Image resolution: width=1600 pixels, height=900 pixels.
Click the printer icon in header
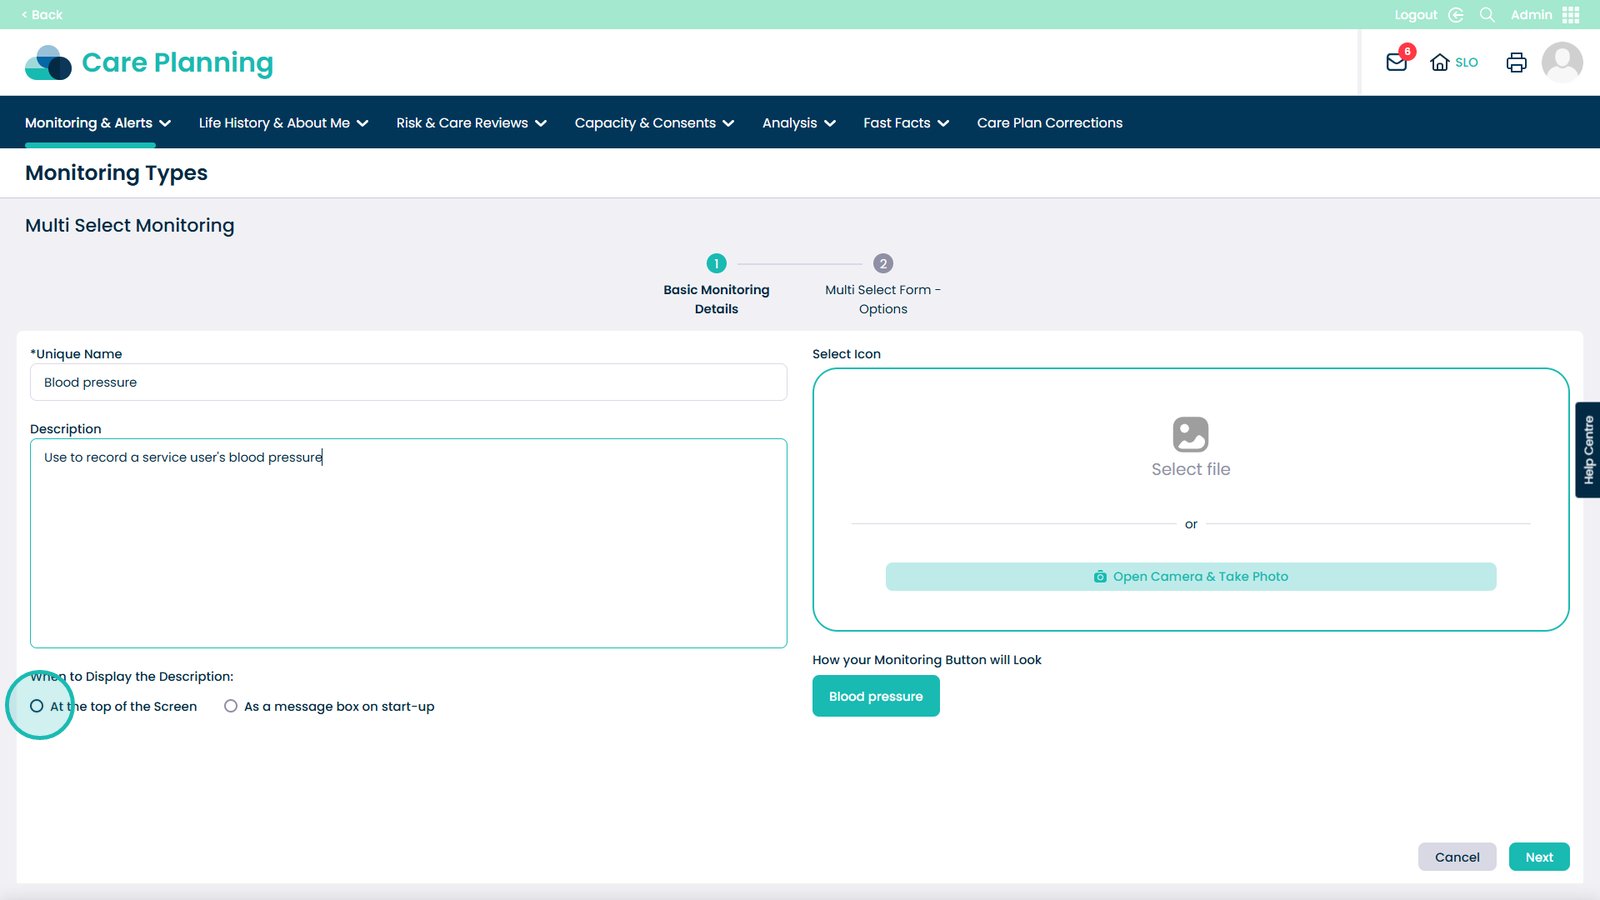coord(1516,62)
